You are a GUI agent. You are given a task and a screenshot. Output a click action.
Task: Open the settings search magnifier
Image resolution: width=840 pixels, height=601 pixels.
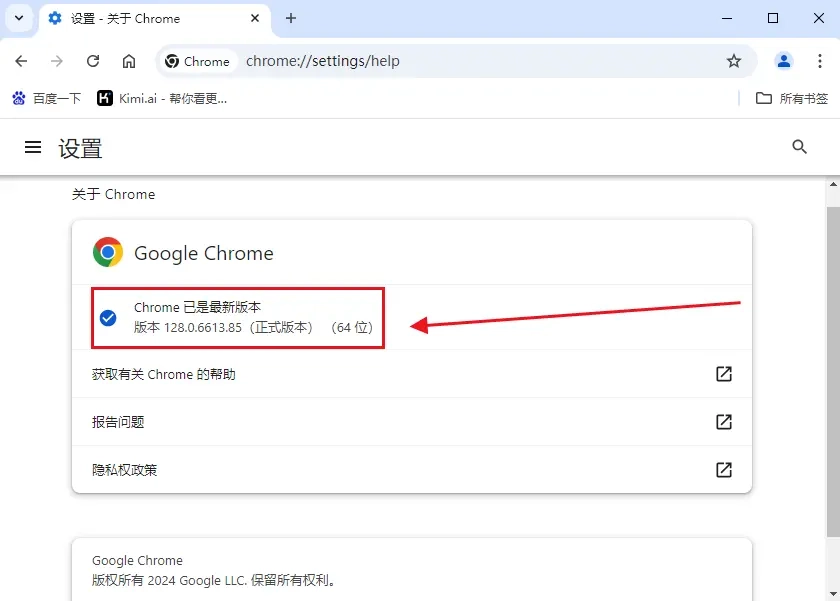click(x=799, y=146)
